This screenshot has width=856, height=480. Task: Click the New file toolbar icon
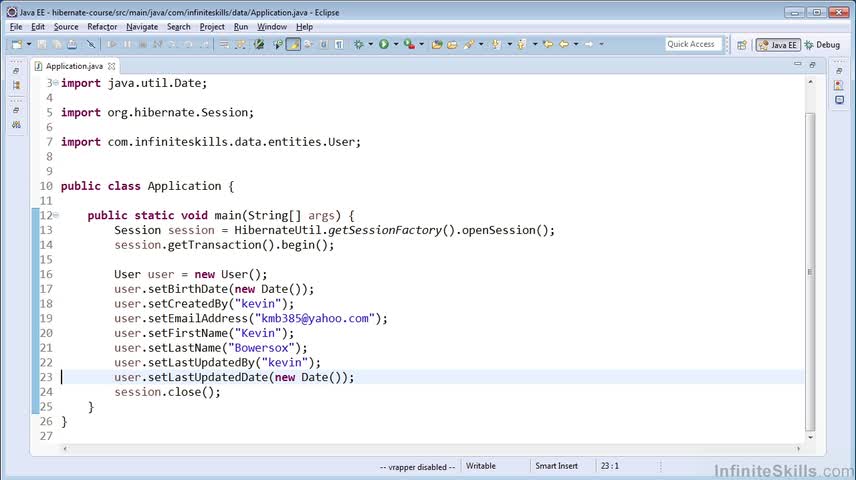tap(17, 44)
